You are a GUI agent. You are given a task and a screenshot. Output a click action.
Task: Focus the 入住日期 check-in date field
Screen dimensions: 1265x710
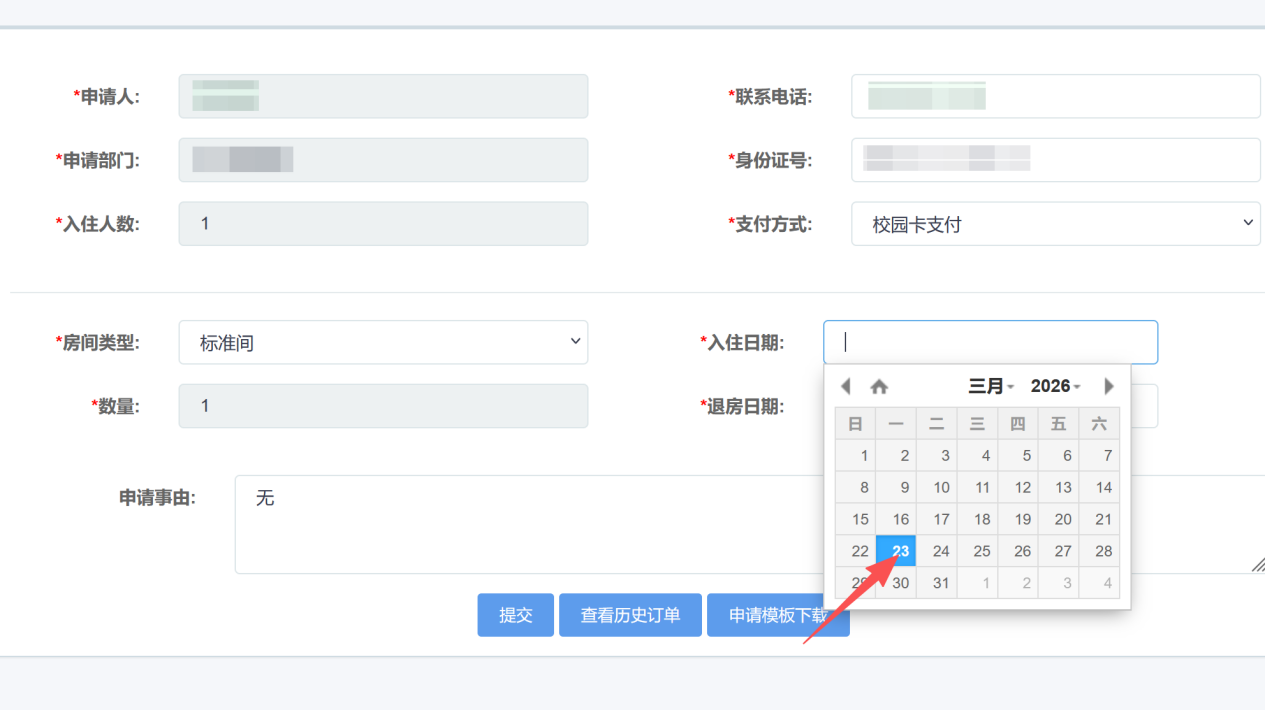point(990,342)
